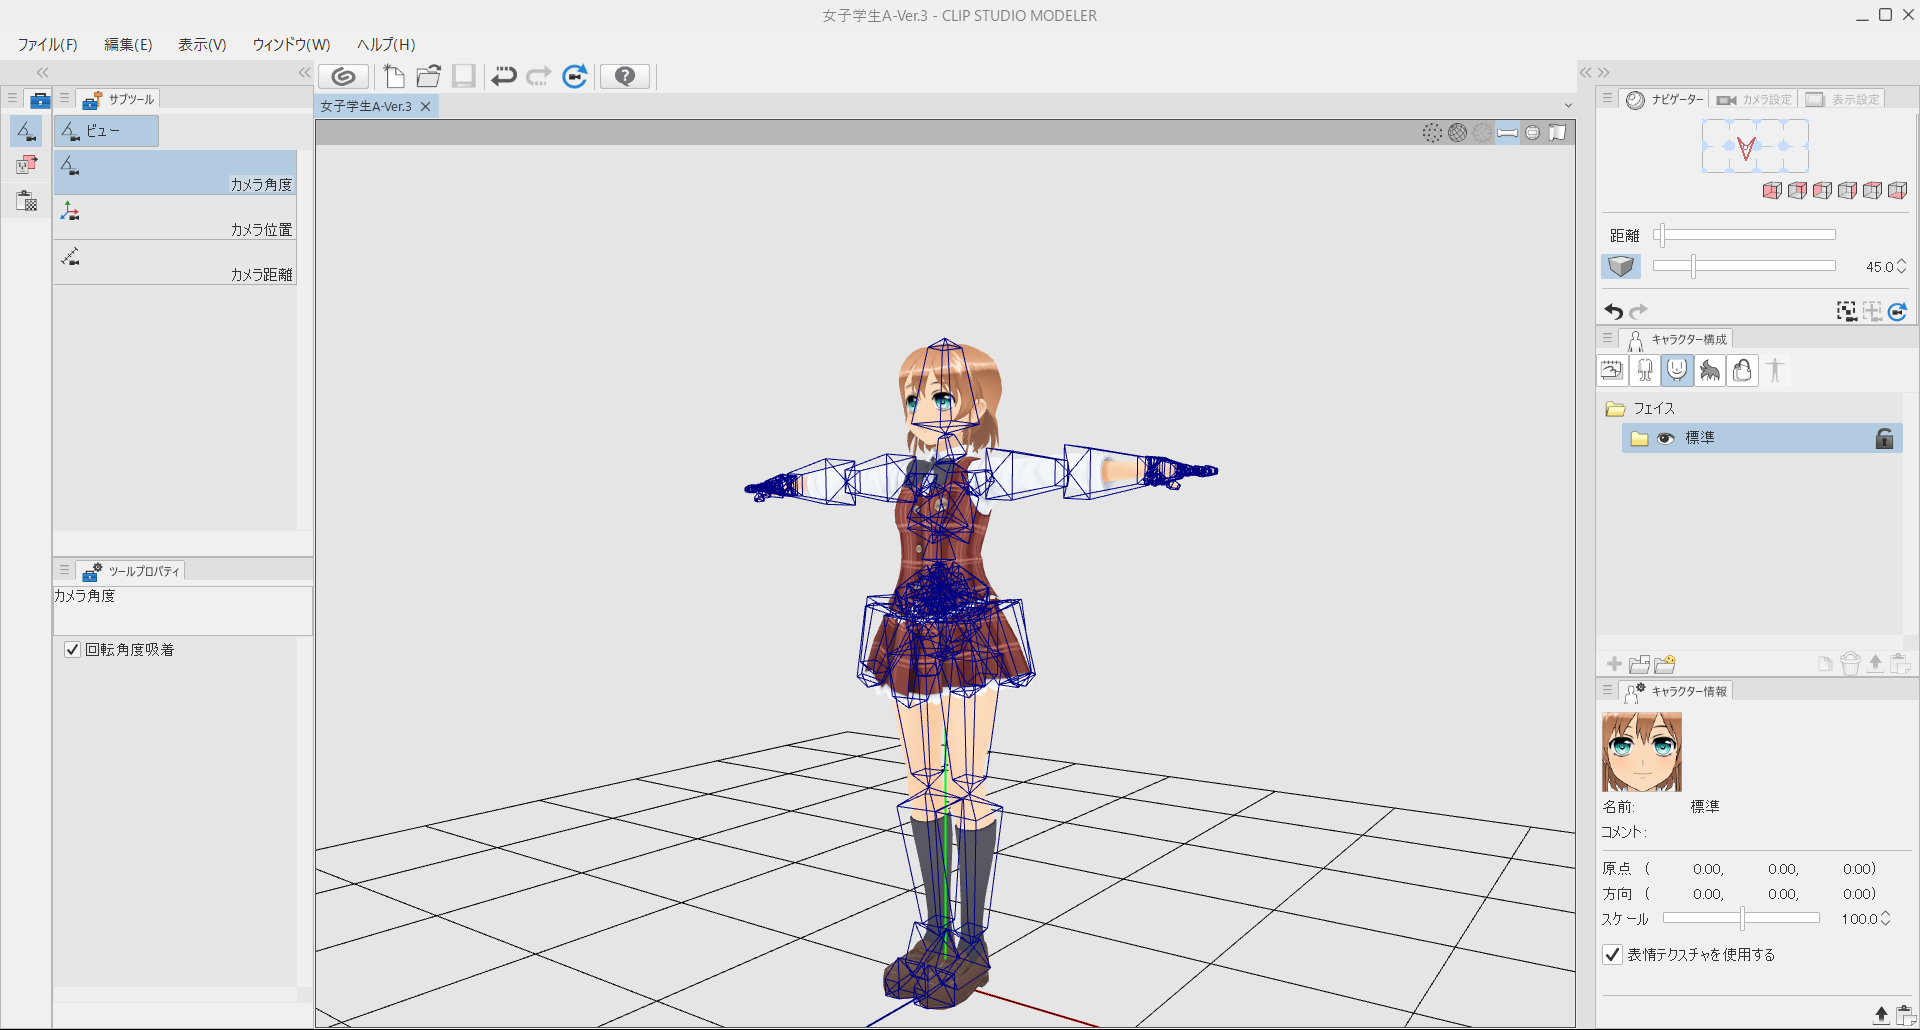This screenshot has width=1920, height=1030.
Task: Open the help question mark icon
Action: pos(625,76)
